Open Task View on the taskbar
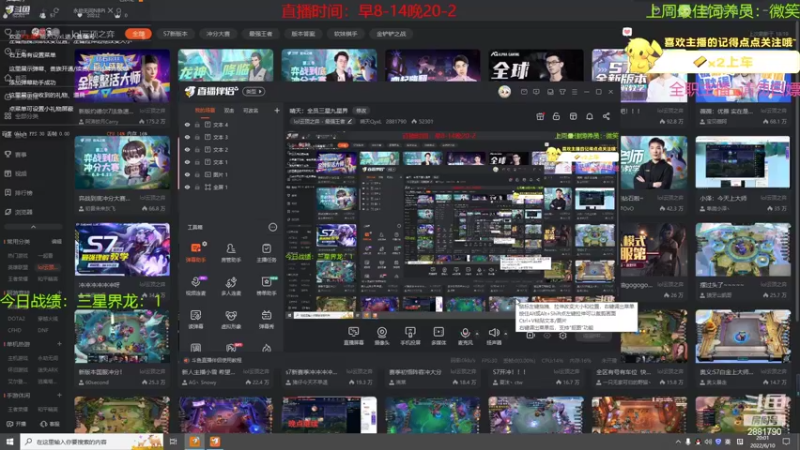This screenshot has height=450, width=800. coord(173,441)
